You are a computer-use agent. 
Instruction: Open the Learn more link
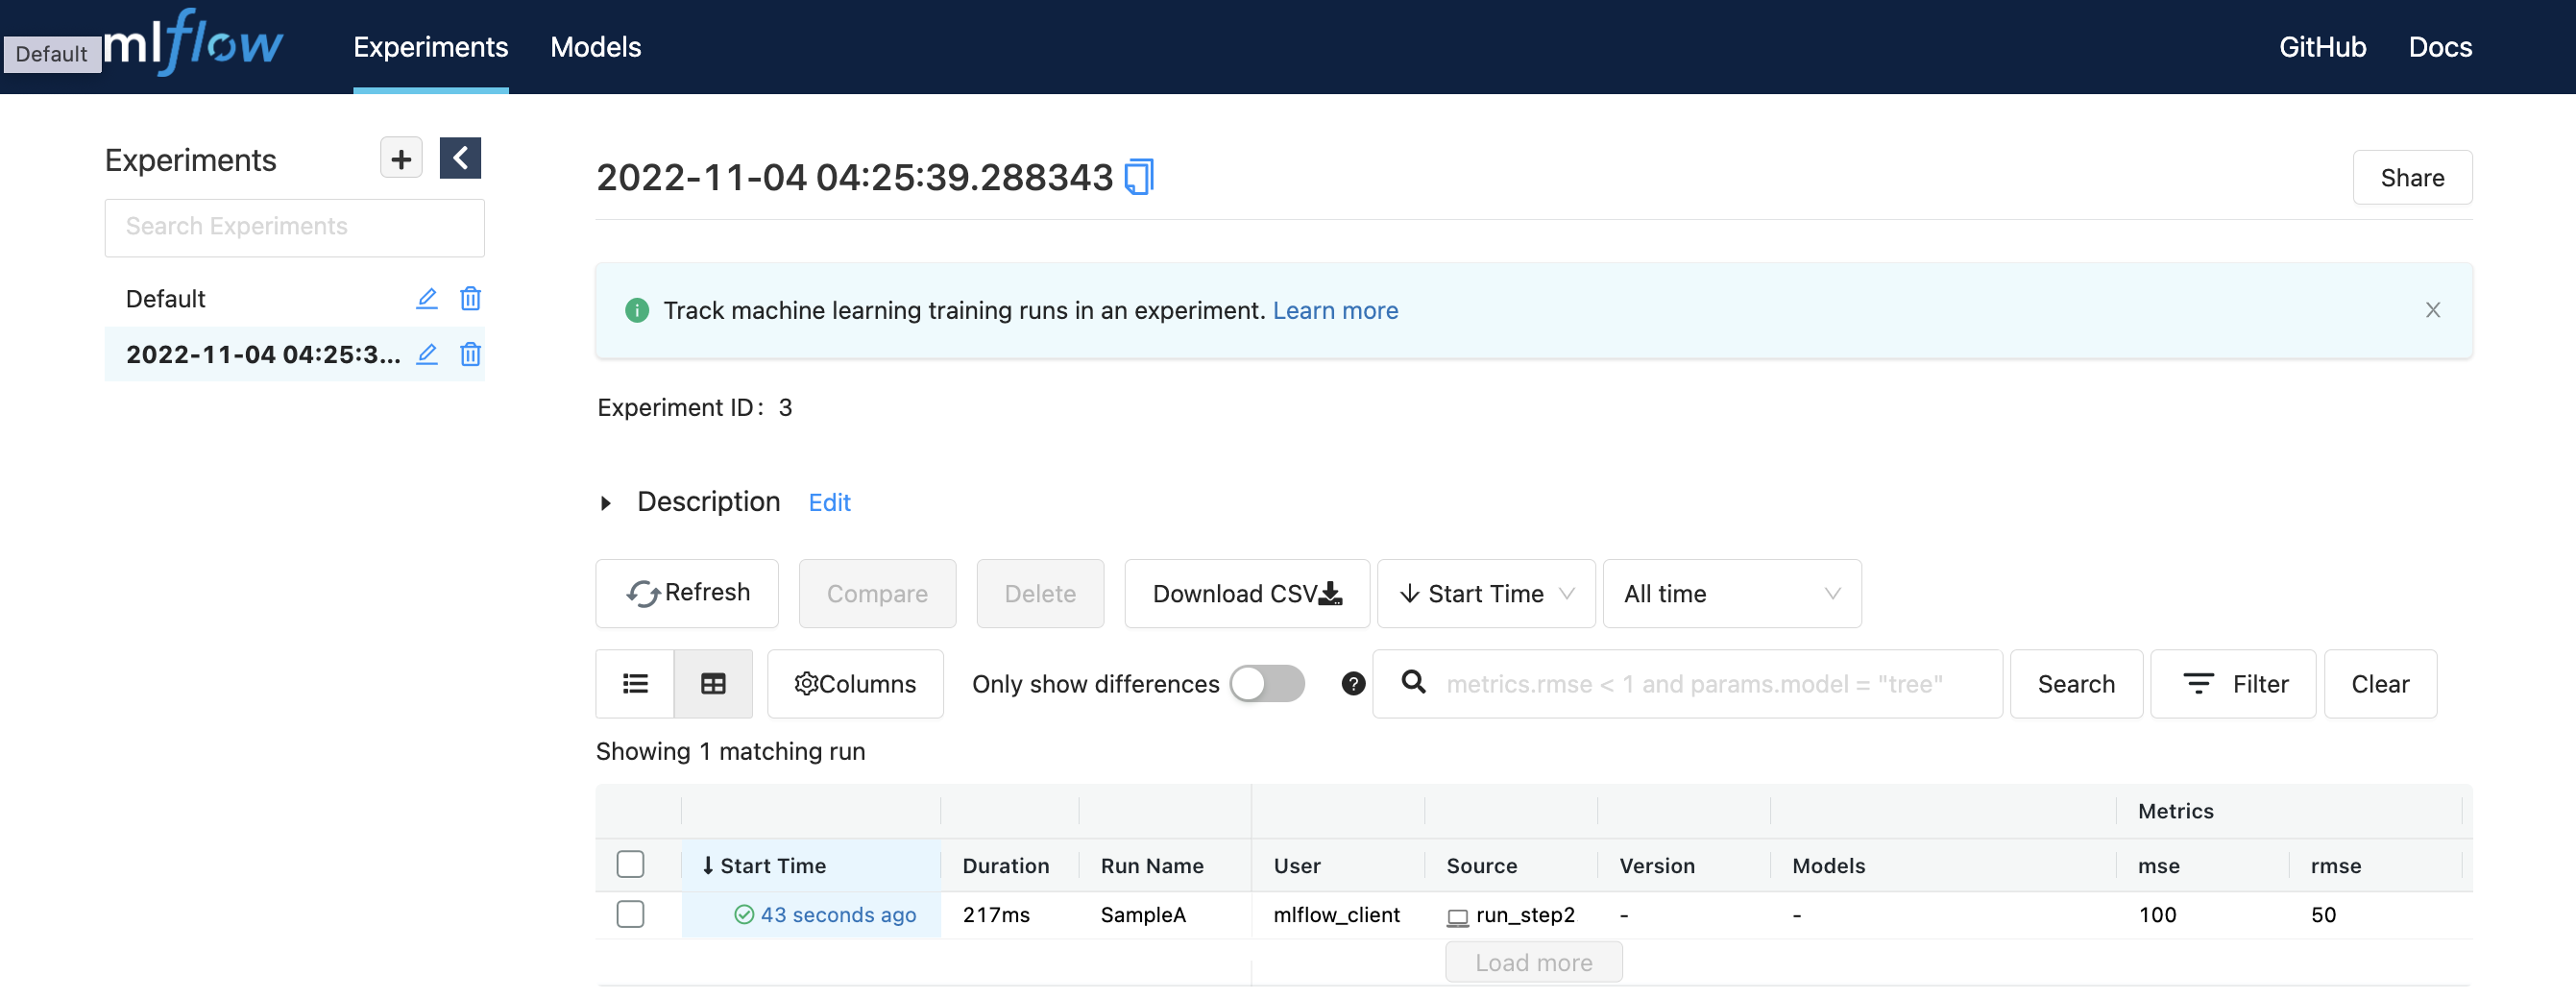coord(1335,310)
